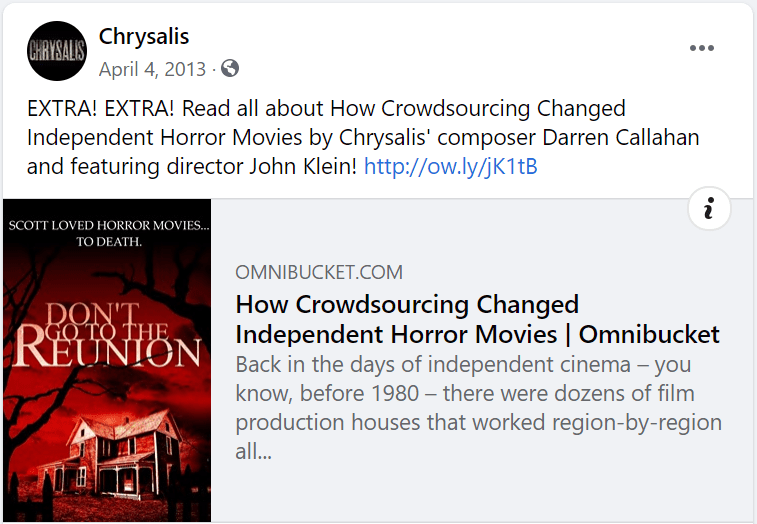Viewport: 757px width, 524px height.
Task: Click the 'EXTRA! EXTRA!' opening post text
Action: pos(98,108)
